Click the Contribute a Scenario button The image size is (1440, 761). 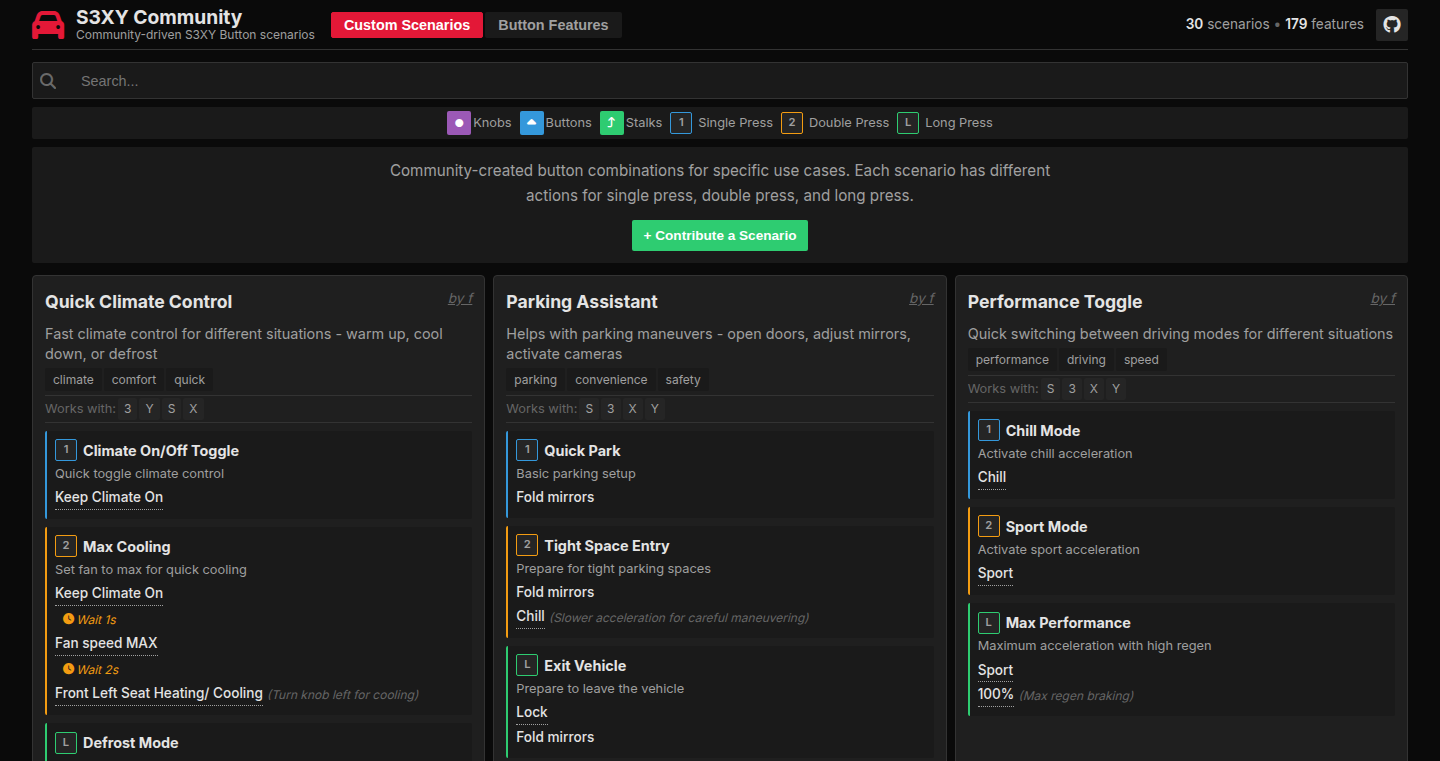tap(720, 235)
